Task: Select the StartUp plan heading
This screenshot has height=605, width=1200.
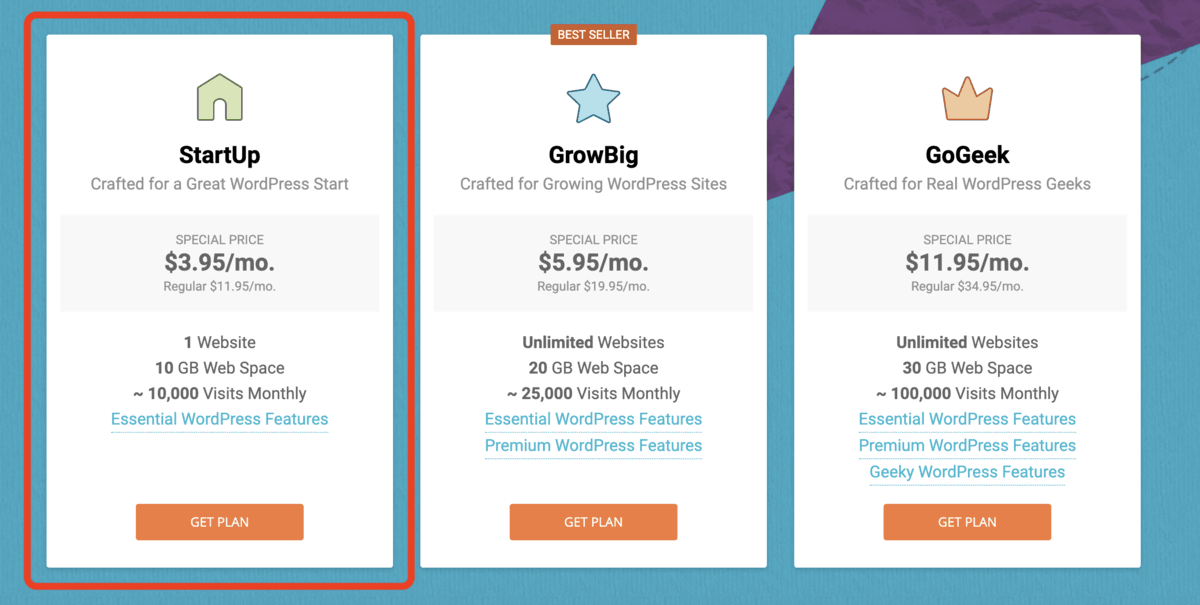Action: [x=219, y=154]
